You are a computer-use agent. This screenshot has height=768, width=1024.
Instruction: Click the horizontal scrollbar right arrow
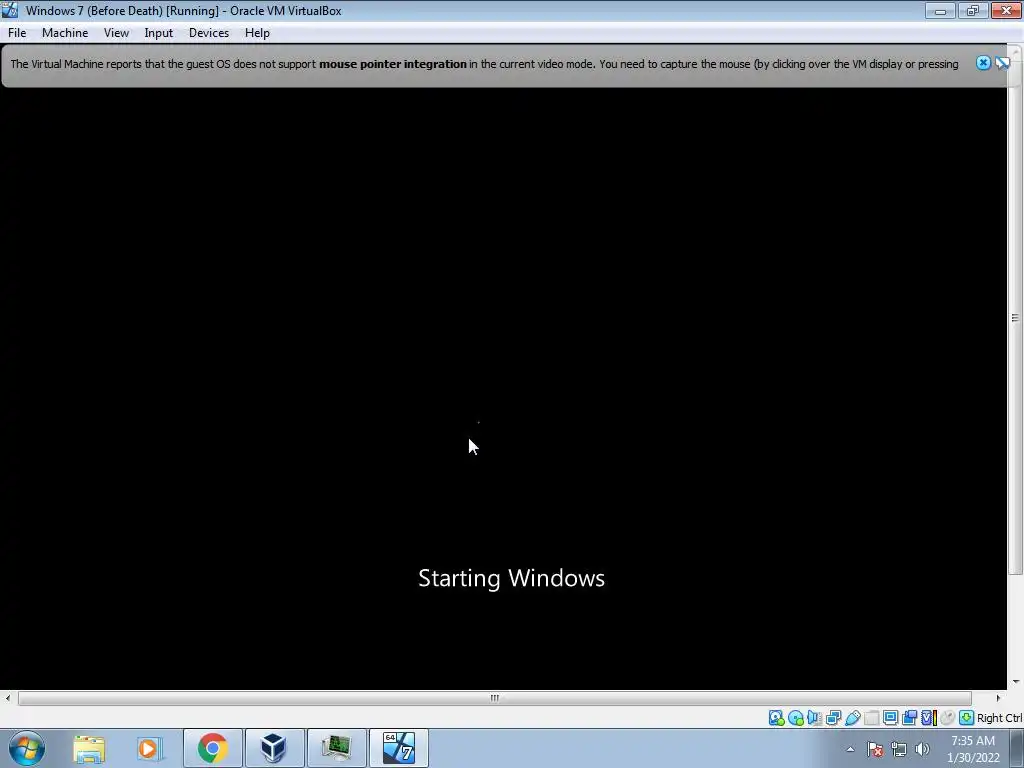pyautogui.click(x=998, y=698)
